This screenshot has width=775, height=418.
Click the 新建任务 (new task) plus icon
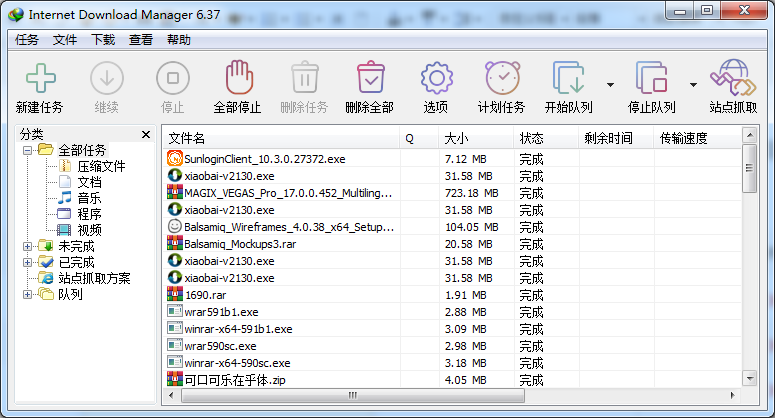click(x=41, y=78)
